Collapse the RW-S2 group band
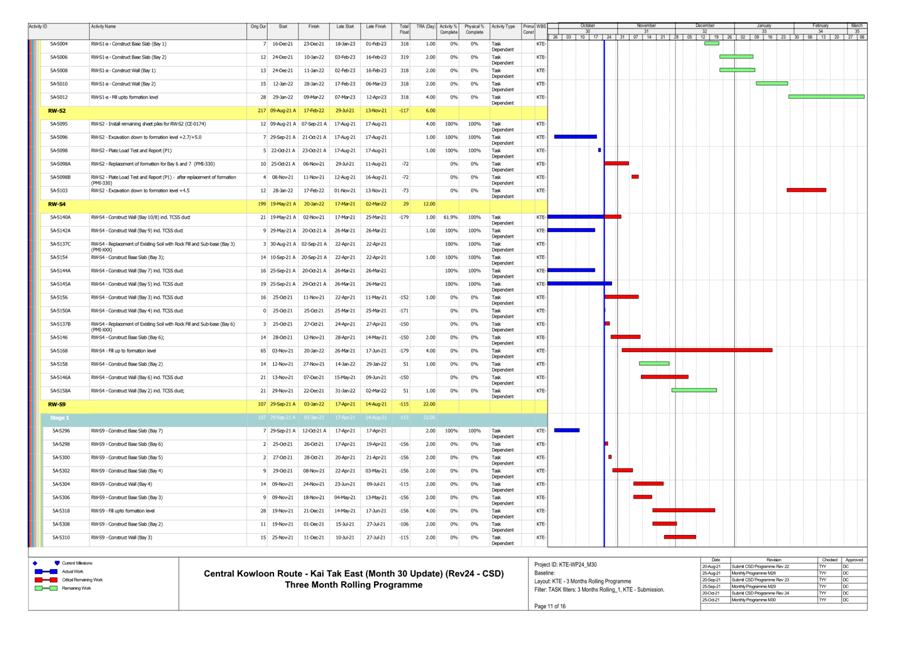 coord(58,111)
